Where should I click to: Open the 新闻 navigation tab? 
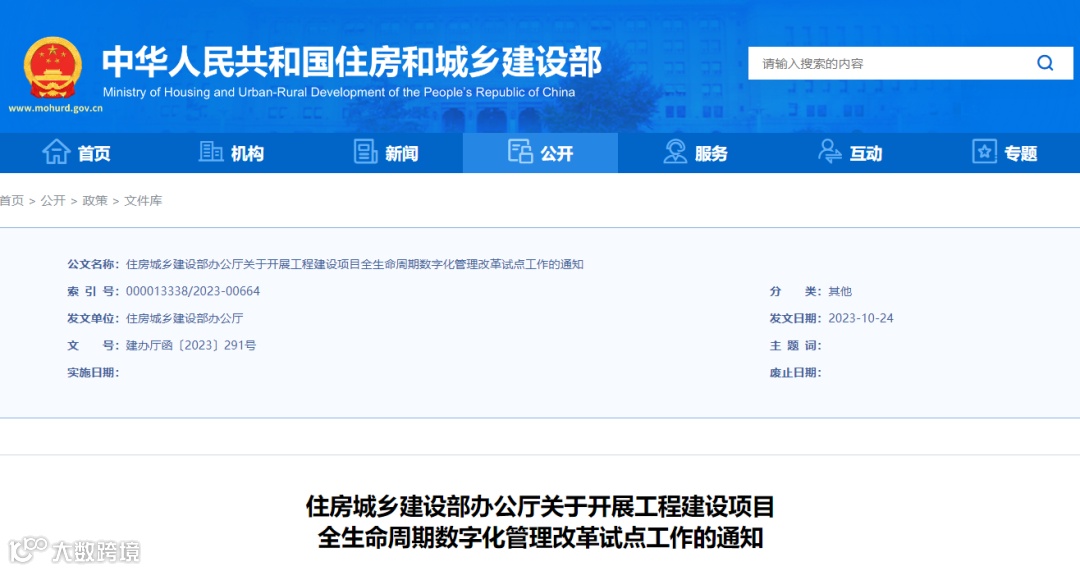[x=386, y=153]
